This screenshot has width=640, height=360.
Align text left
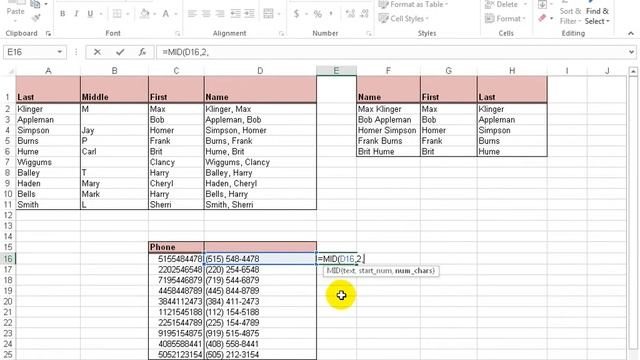(x=192, y=14)
